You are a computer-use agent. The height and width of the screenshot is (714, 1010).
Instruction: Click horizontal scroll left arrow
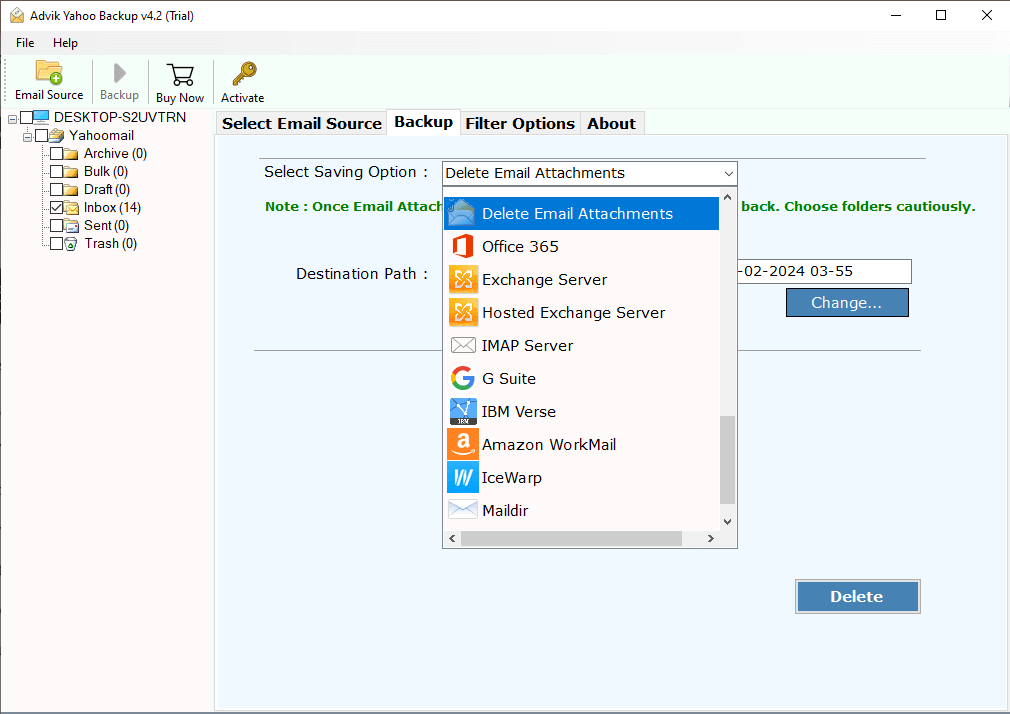click(452, 538)
